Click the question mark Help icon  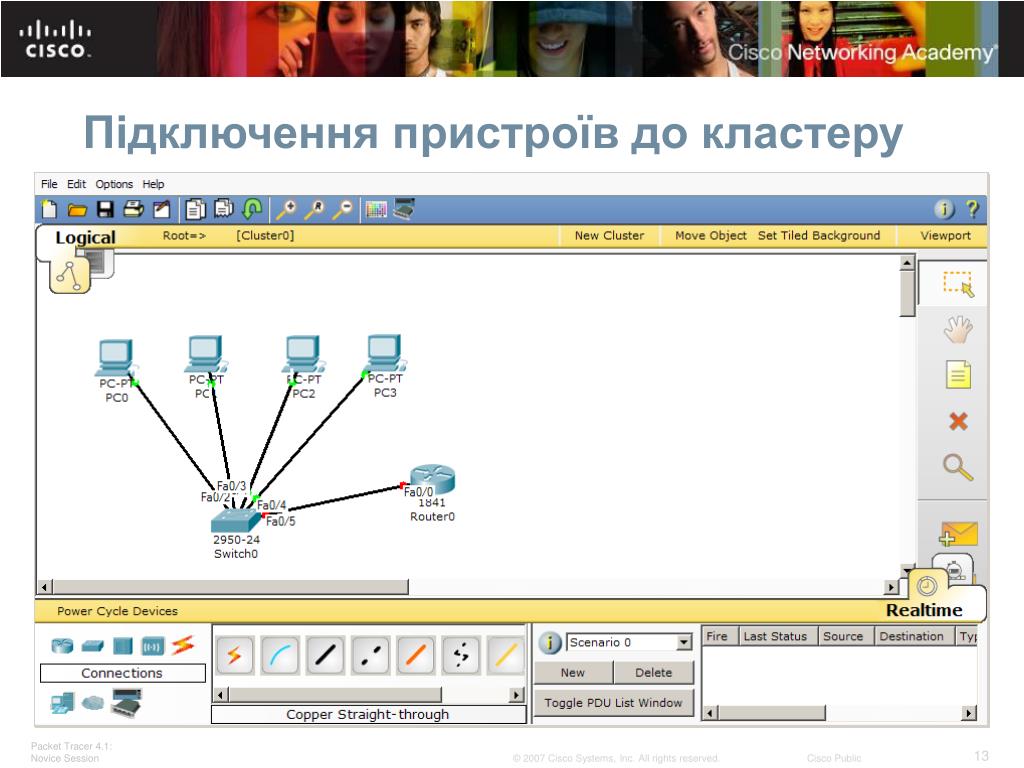pyautogui.click(x=972, y=208)
